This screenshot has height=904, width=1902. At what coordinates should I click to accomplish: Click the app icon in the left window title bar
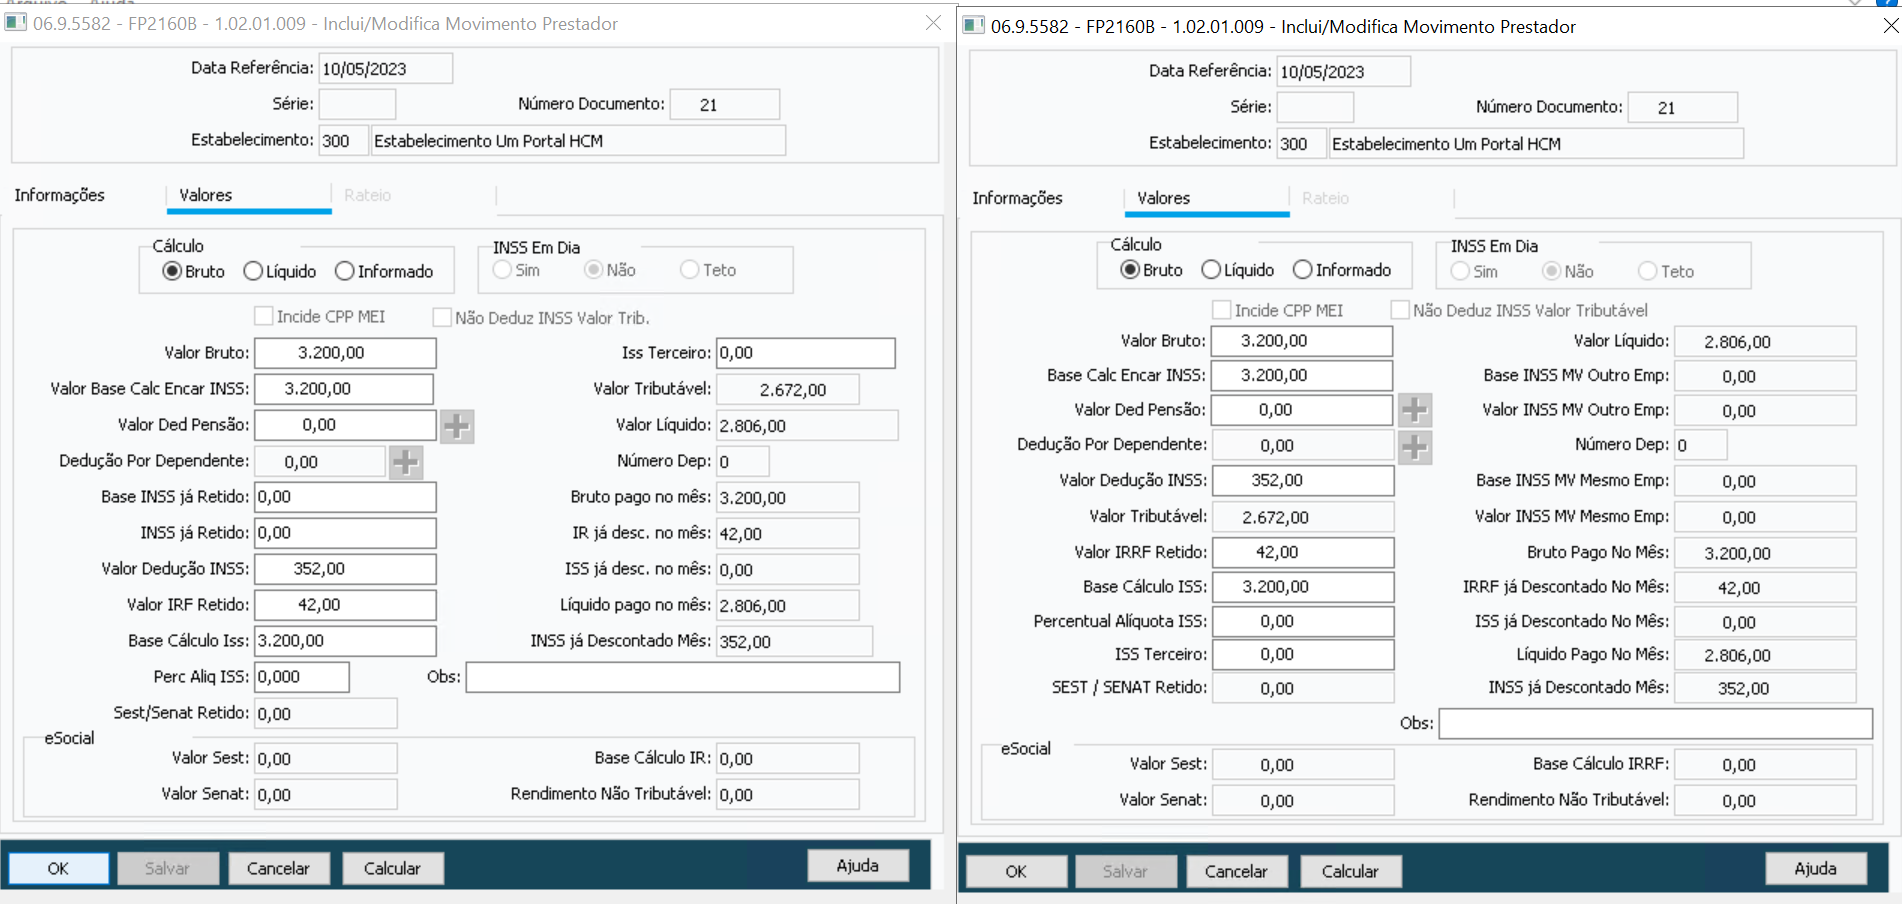[x=15, y=23]
